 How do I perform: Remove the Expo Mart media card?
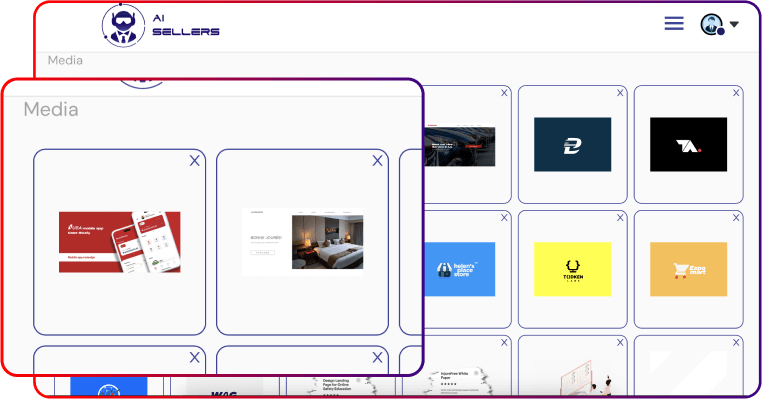pyautogui.click(x=736, y=218)
